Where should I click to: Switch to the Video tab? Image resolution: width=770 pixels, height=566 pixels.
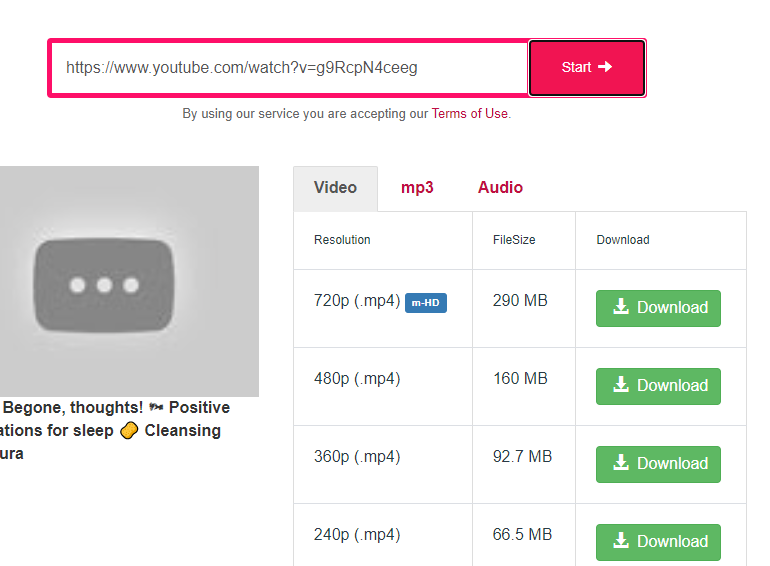335,189
